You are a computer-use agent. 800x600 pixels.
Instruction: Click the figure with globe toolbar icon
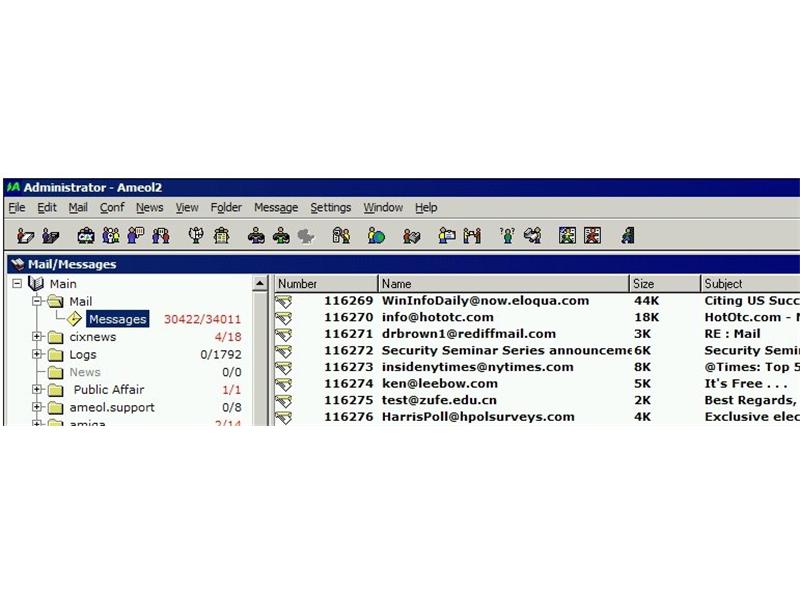click(376, 236)
